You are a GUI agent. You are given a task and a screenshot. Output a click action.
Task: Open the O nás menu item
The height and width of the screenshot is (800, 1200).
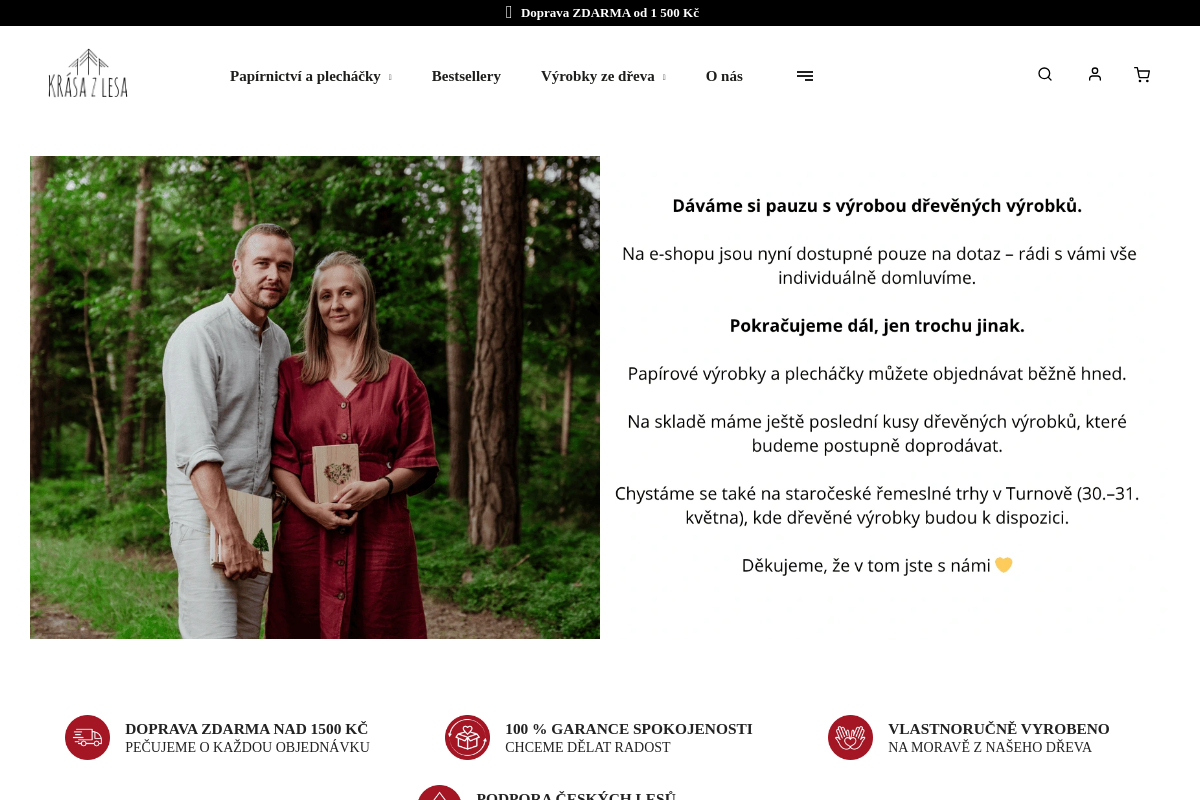click(x=724, y=76)
